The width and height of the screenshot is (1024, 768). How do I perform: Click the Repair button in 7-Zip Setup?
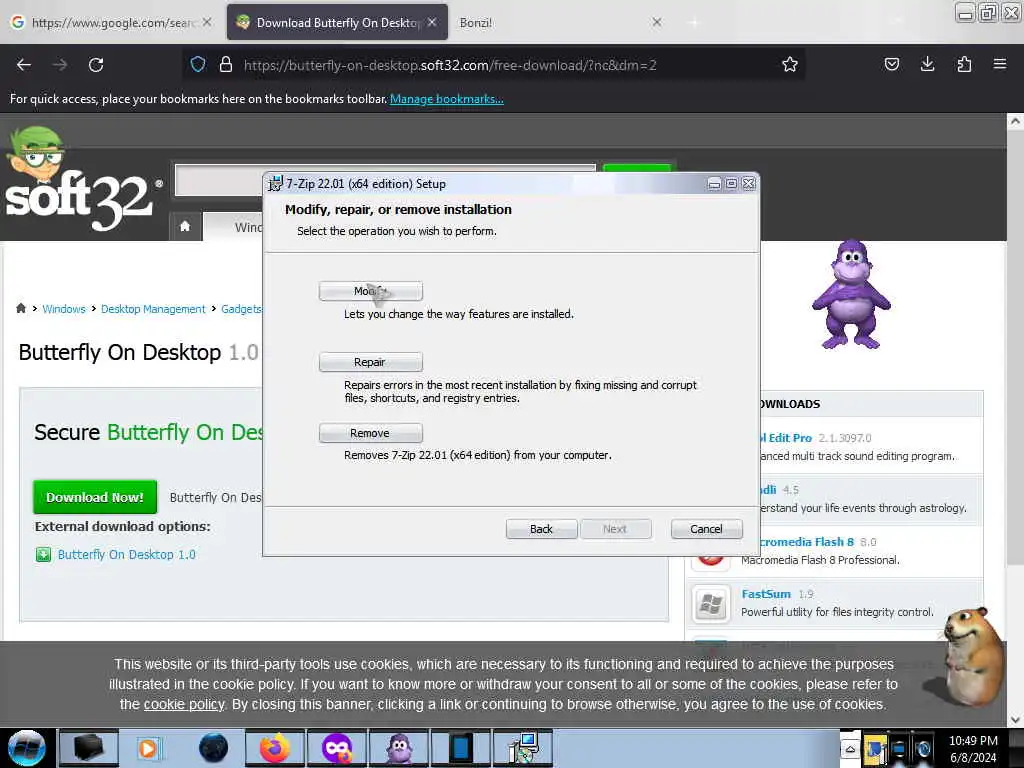point(370,362)
